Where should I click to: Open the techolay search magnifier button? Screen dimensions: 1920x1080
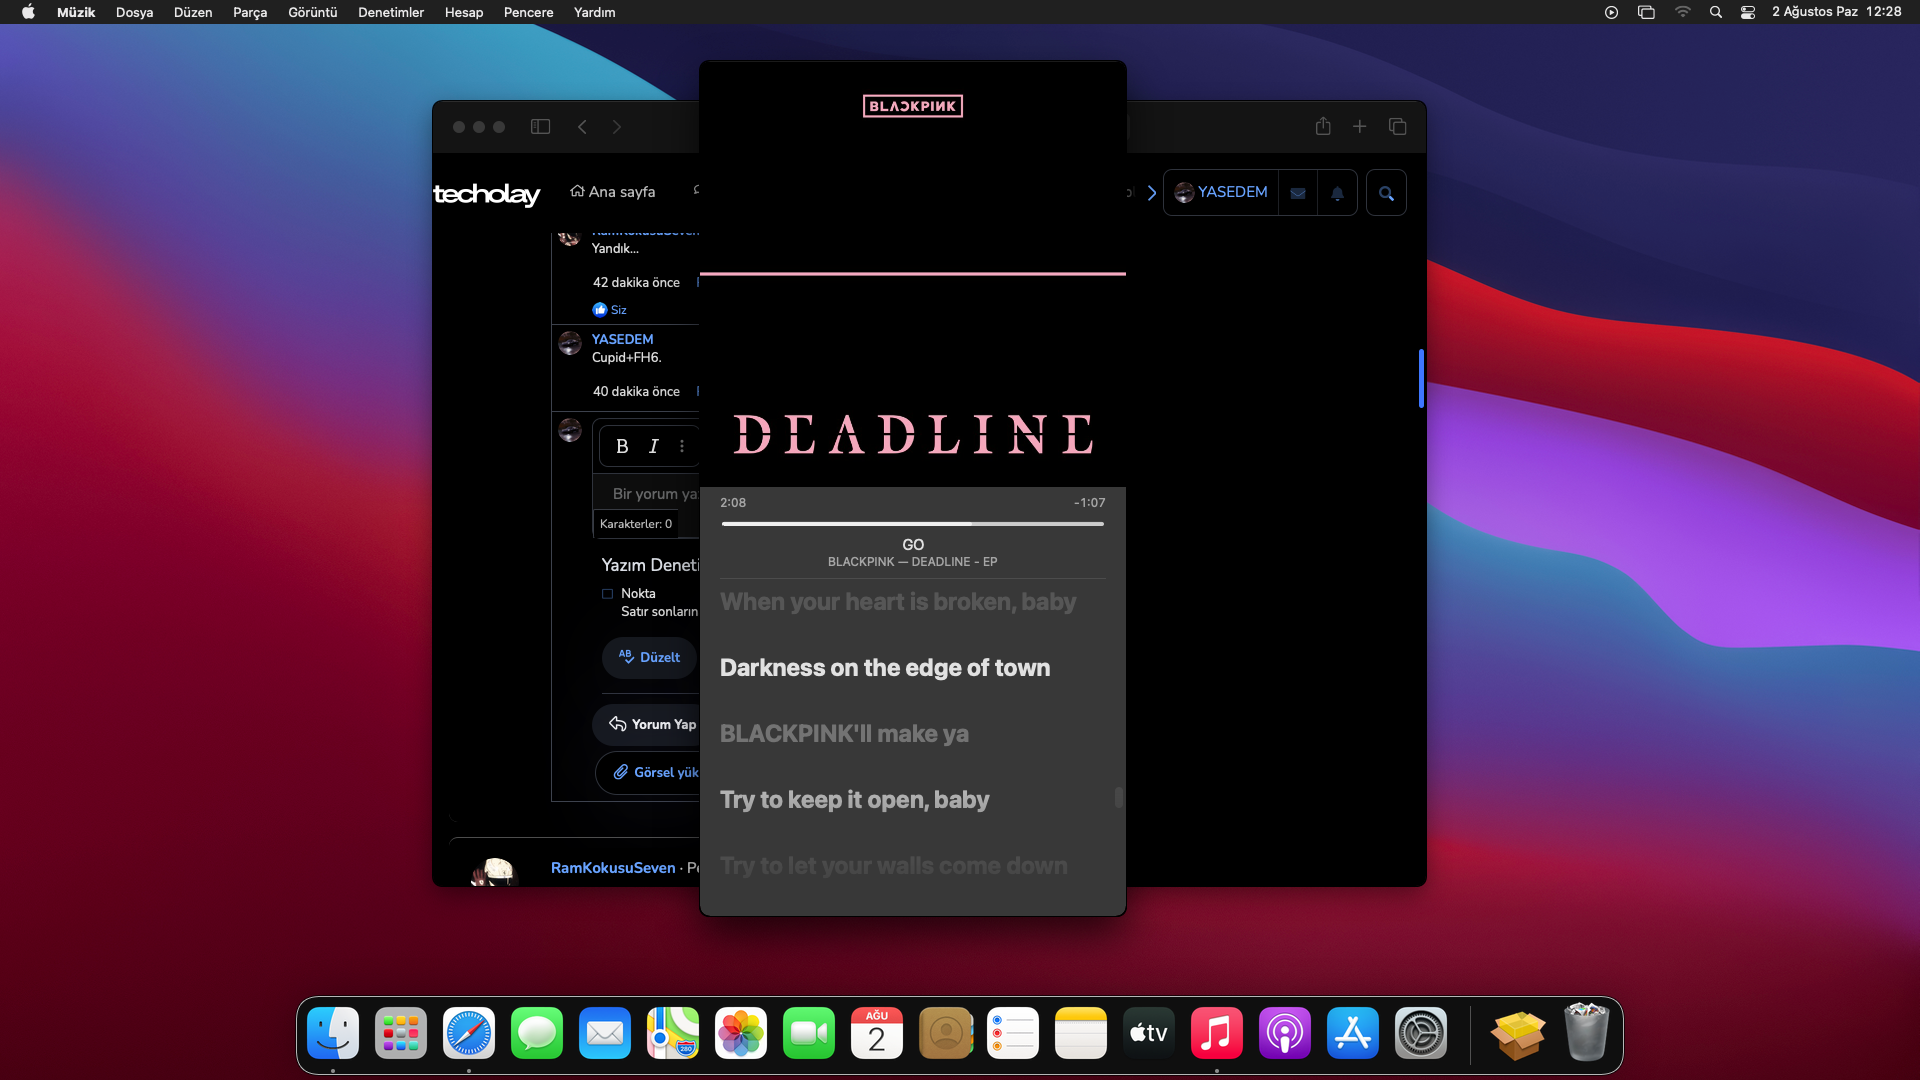(x=1386, y=193)
